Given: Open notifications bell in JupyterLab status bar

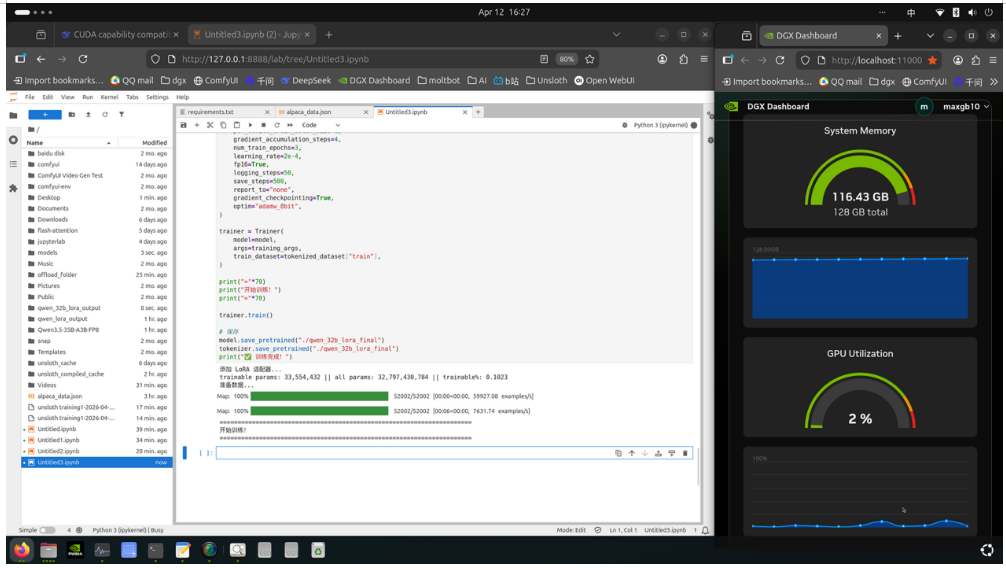Looking at the screenshot, I should [x=705, y=530].
